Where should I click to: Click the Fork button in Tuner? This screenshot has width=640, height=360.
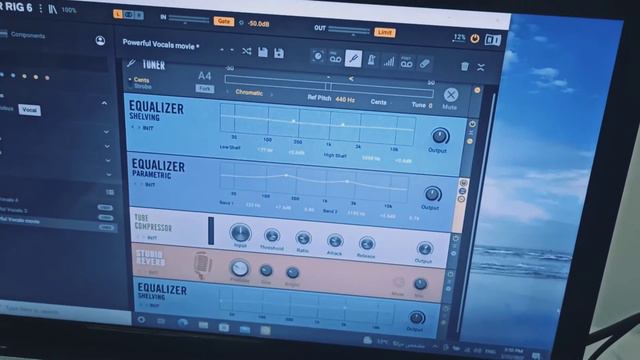204,88
